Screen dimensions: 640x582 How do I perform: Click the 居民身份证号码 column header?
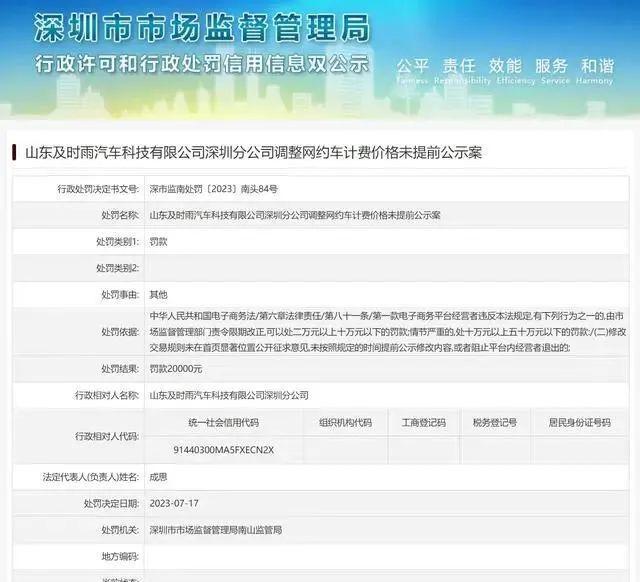[579, 422]
